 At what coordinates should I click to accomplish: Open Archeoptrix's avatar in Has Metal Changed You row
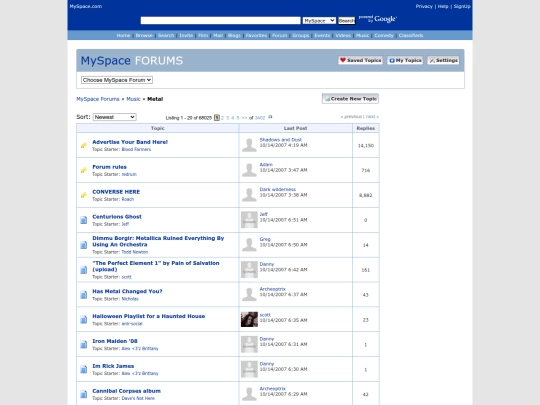[x=249, y=294]
